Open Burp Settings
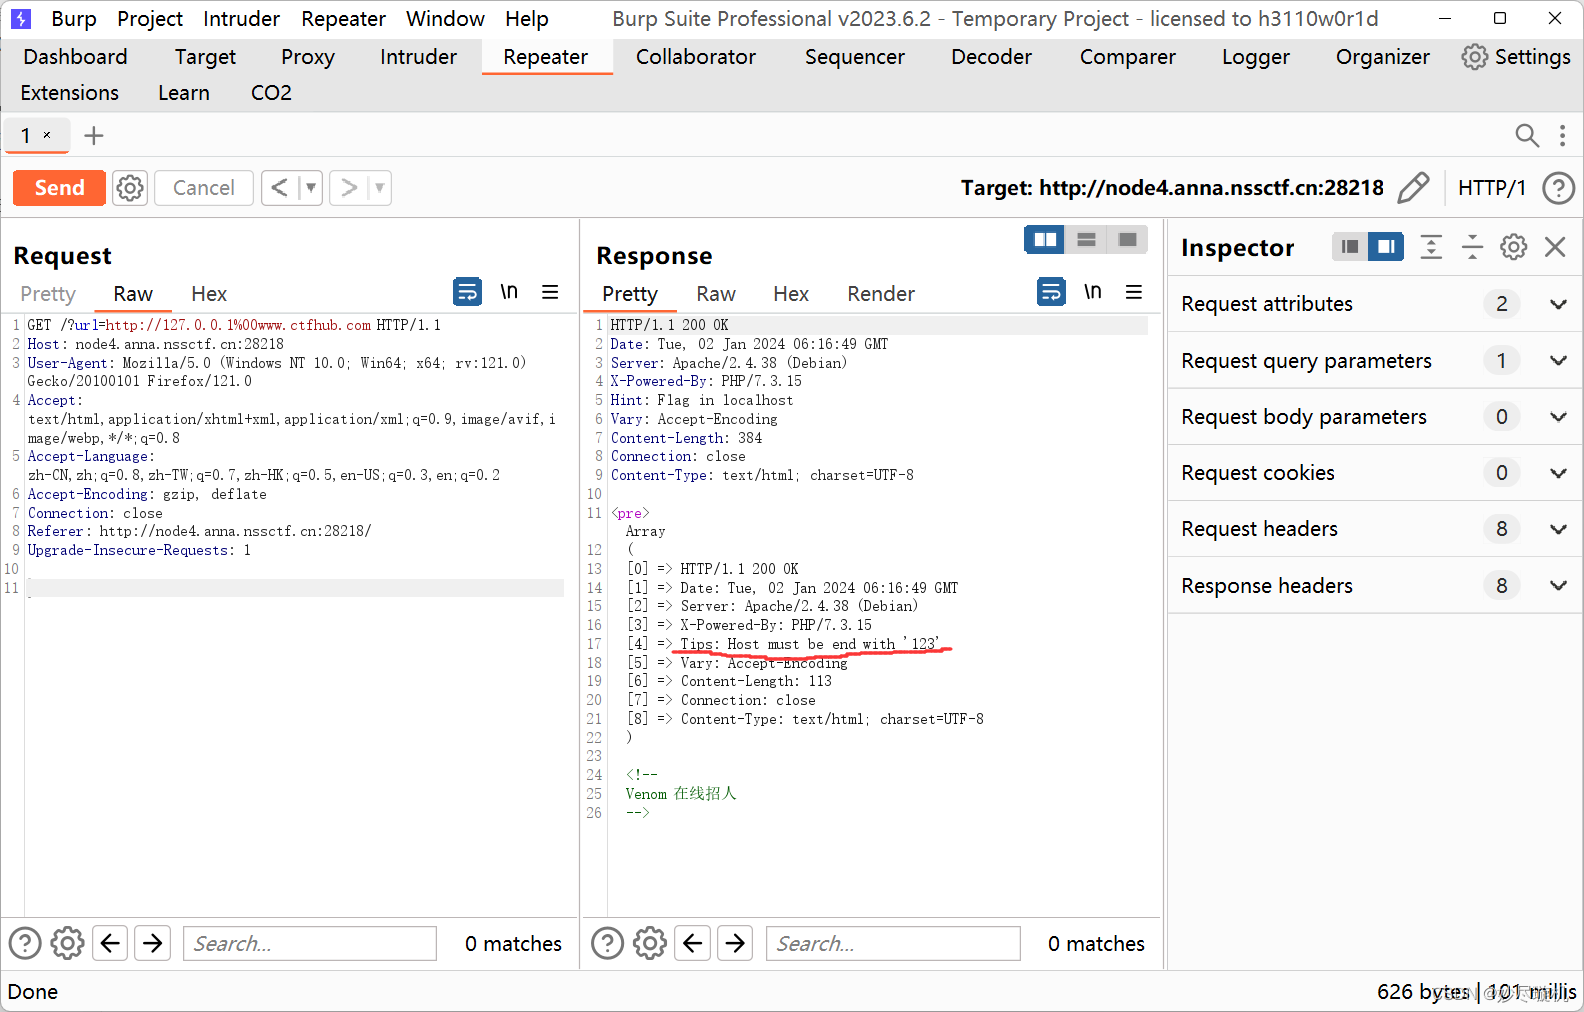The width and height of the screenshot is (1584, 1012). pyautogui.click(x=1516, y=57)
